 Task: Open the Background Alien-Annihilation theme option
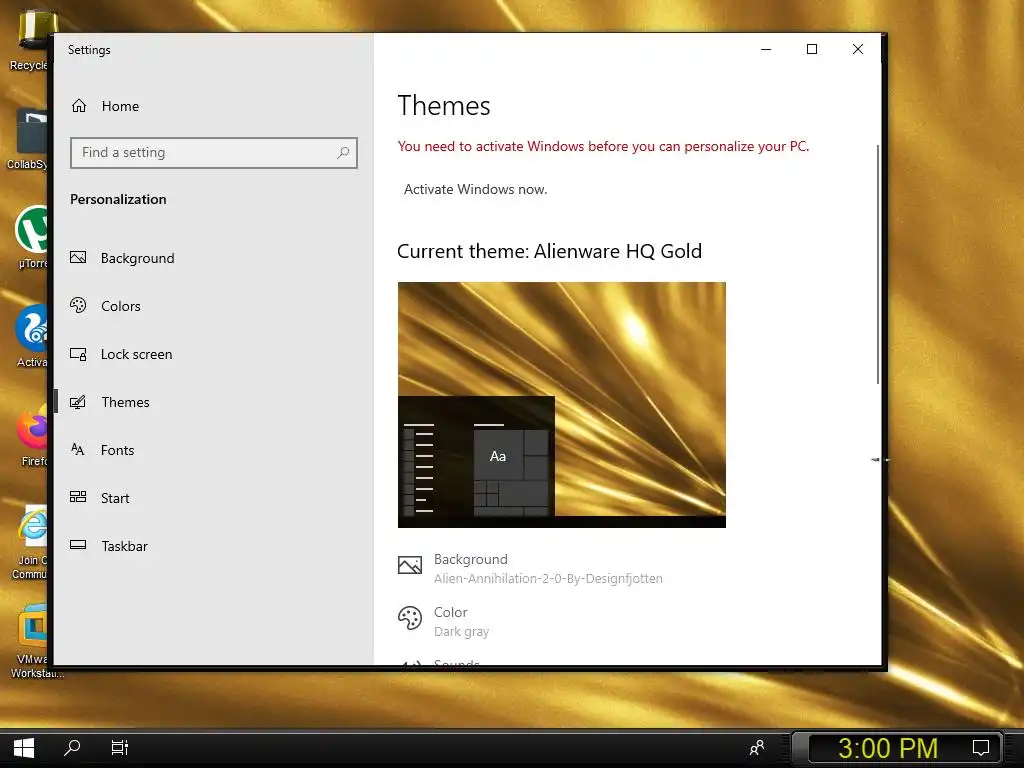pyautogui.click(x=530, y=568)
